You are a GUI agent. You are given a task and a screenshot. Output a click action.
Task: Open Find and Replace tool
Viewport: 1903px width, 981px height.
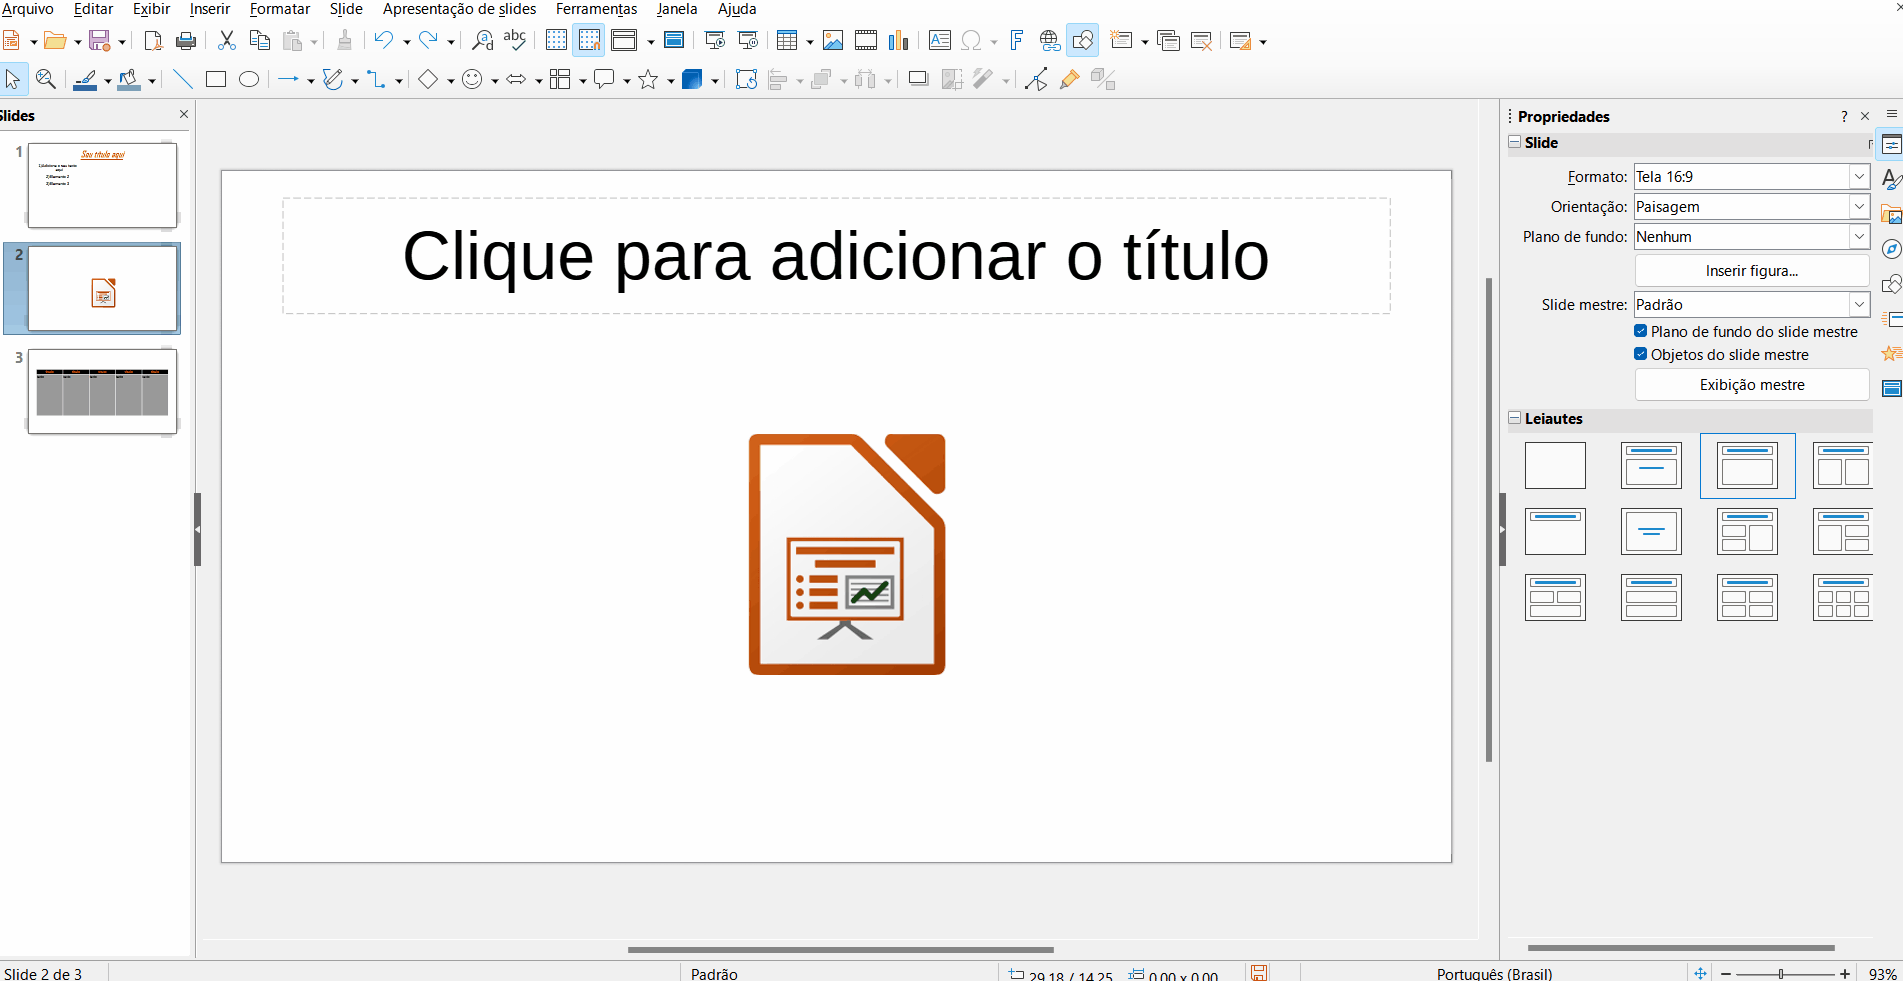482,41
